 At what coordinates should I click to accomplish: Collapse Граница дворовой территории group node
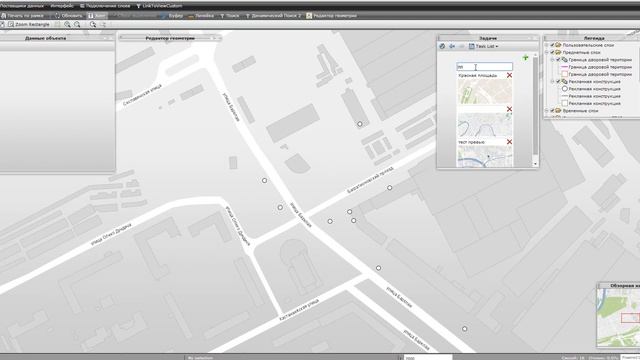click(x=553, y=60)
